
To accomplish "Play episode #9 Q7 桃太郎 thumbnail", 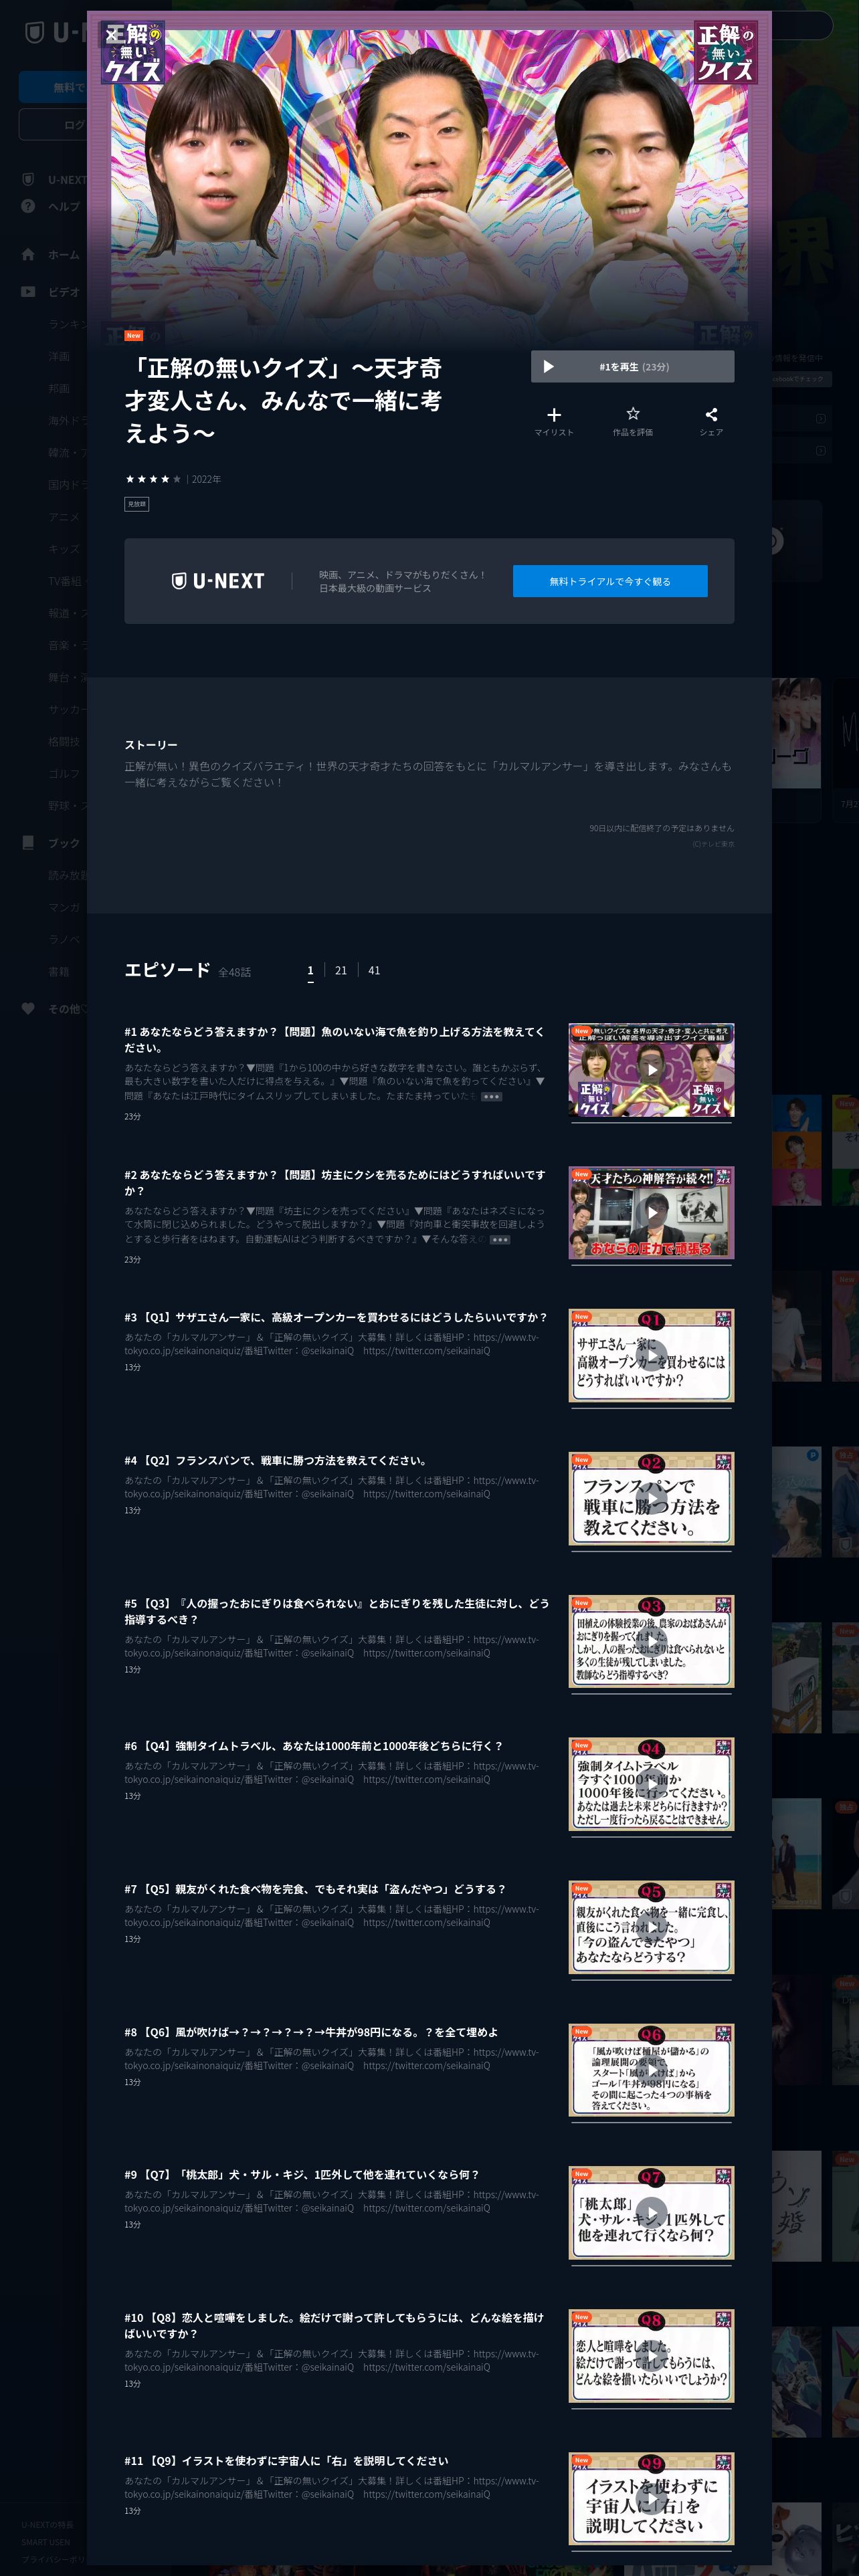I will [651, 2213].
